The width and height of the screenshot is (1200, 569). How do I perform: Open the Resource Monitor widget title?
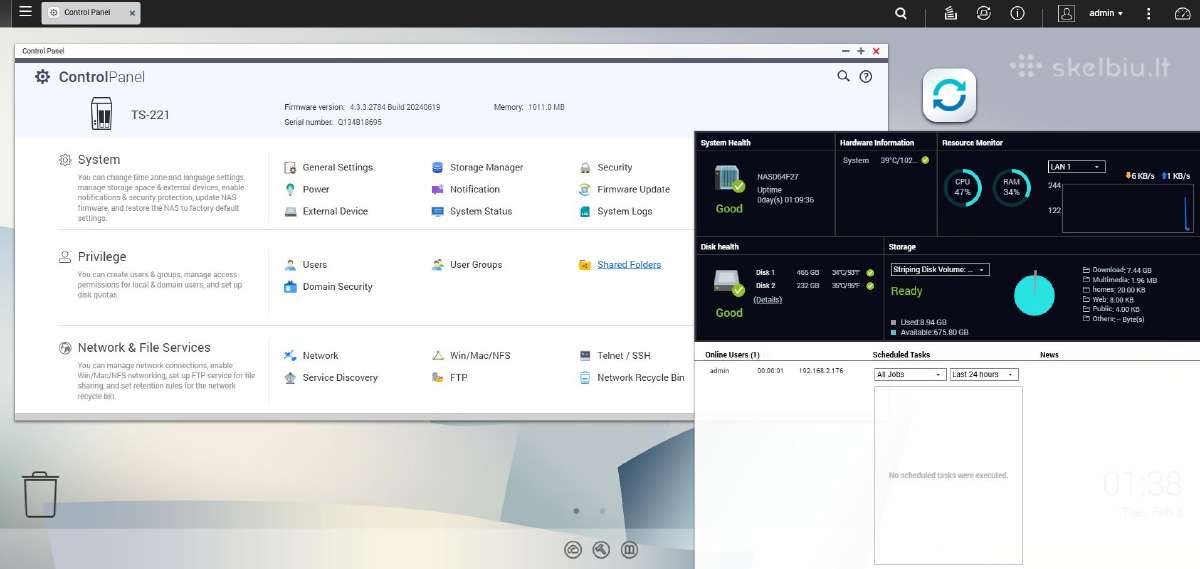coord(973,143)
